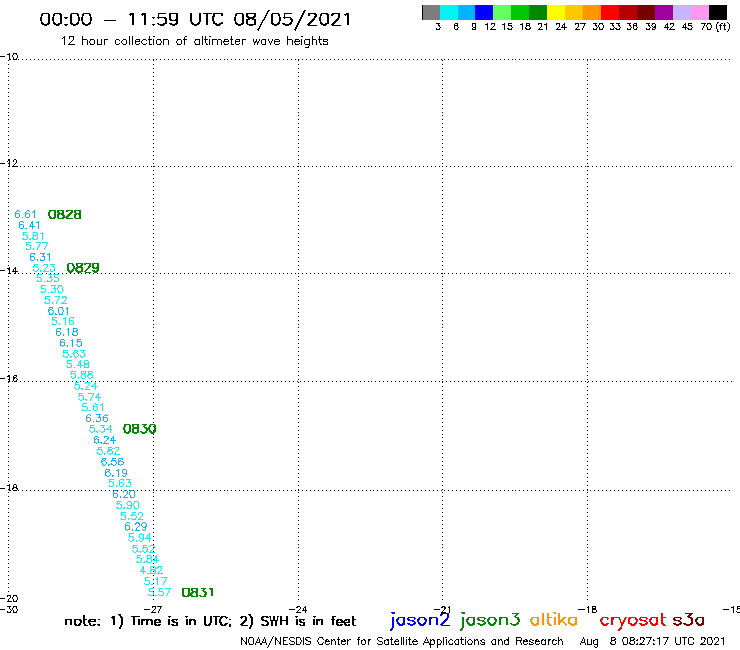Select the "5.84" wave height reading
This screenshot has height=650, width=740.
pyautogui.click(x=147, y=559)
